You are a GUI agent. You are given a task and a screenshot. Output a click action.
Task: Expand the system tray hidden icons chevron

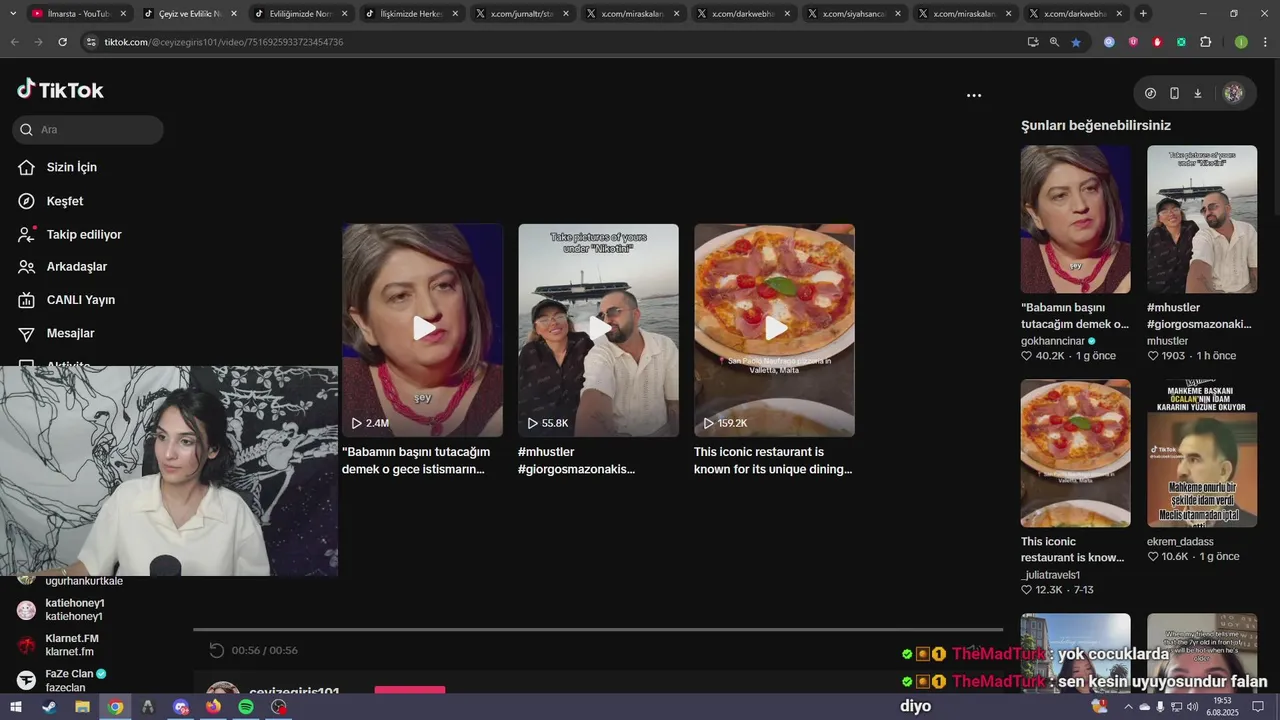[x=1129, y=707]
